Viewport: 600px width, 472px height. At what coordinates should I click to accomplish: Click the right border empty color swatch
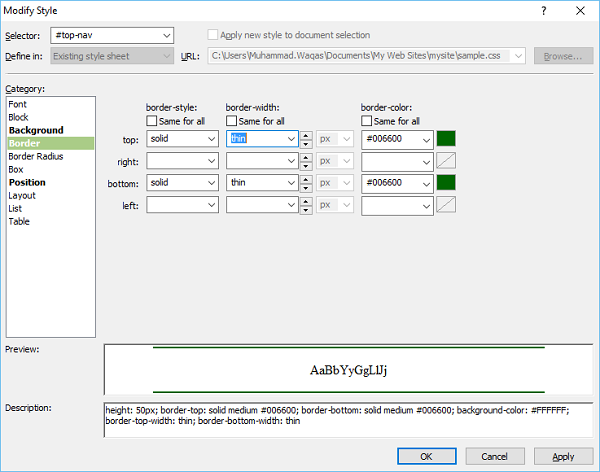click(x=446, y=161)
